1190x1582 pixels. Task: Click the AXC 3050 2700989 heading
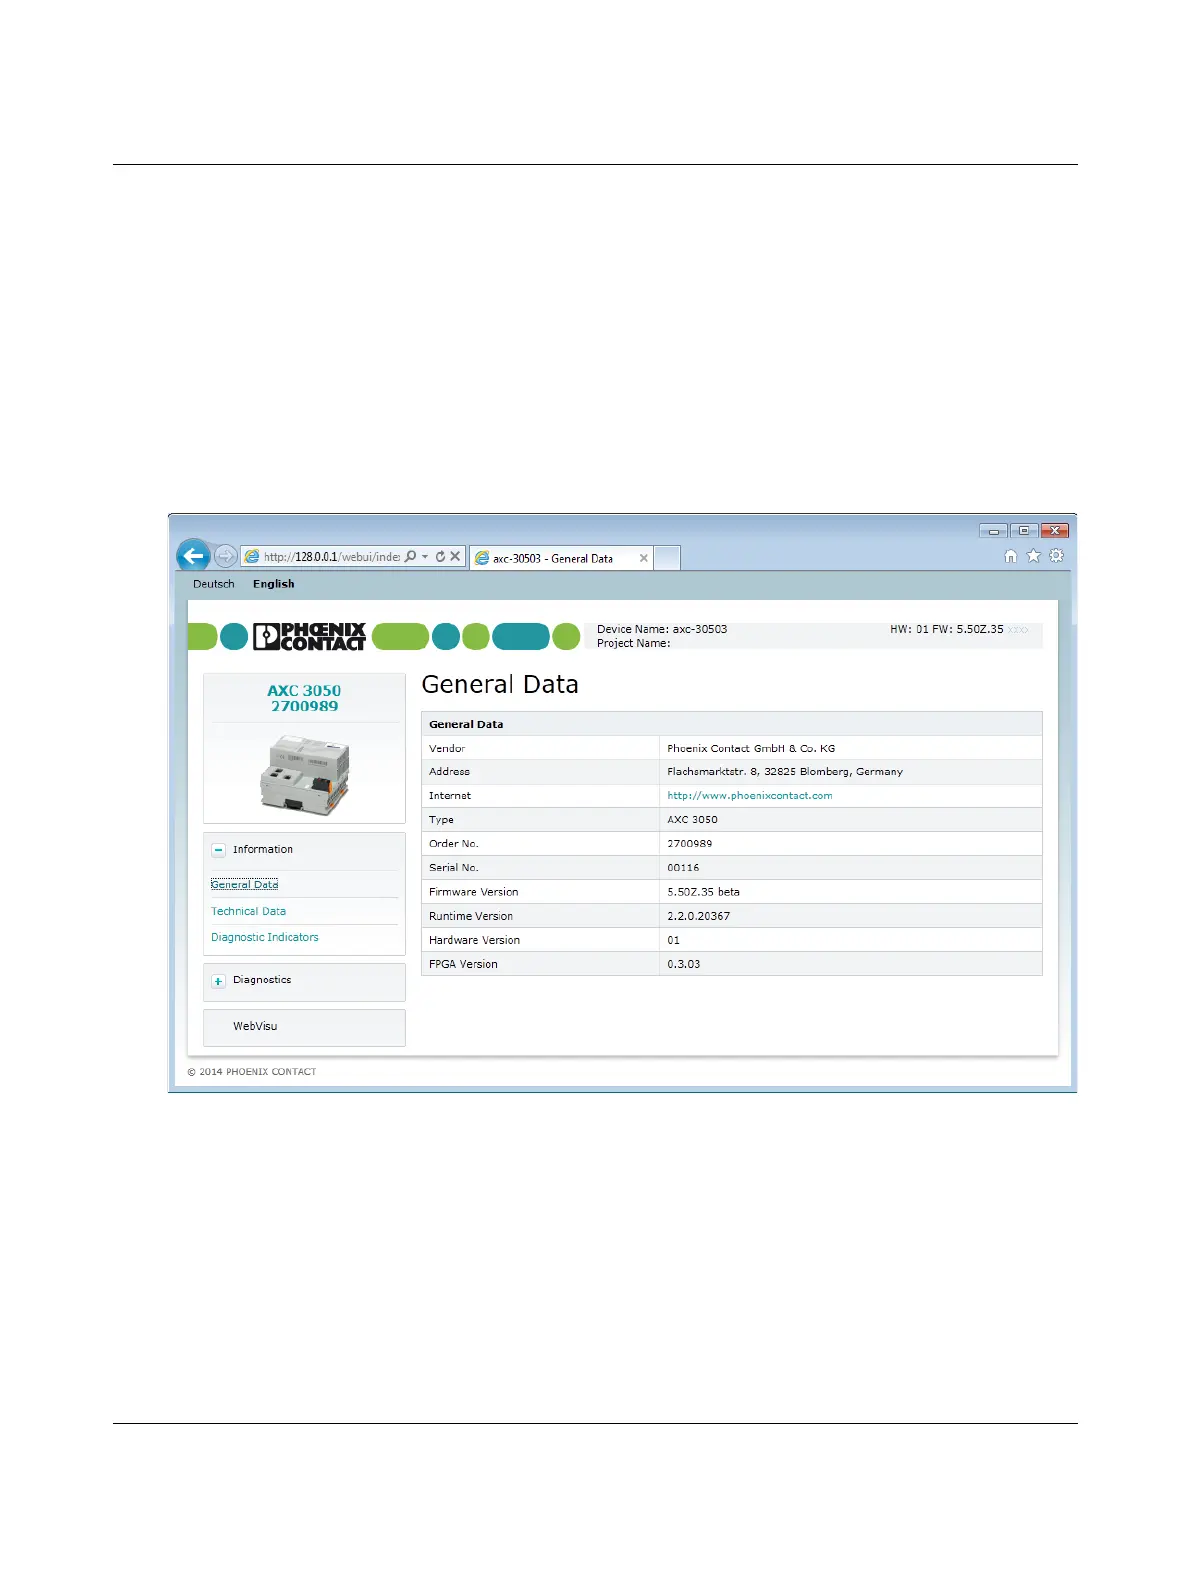(x=304, y=698)
